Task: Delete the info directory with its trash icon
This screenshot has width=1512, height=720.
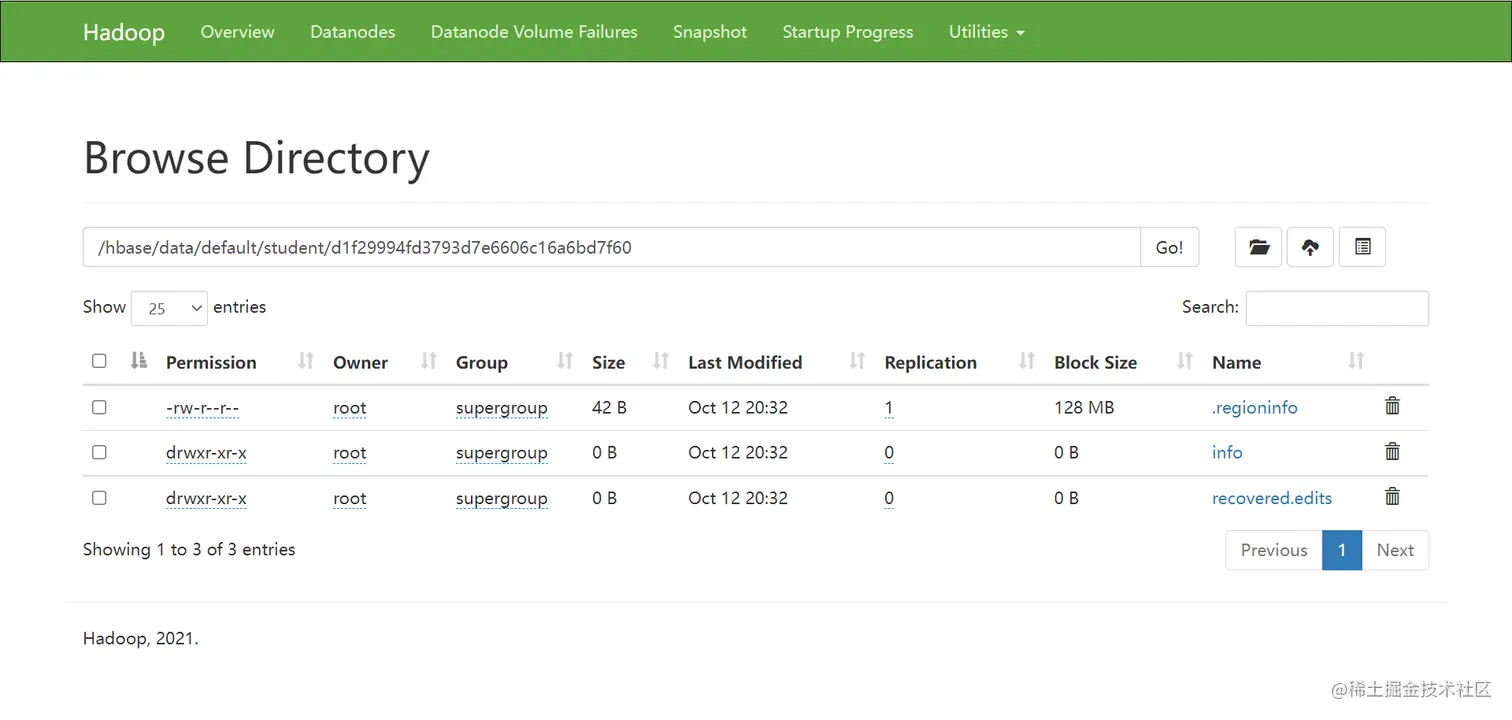Action: click(x=1392, y=451)
